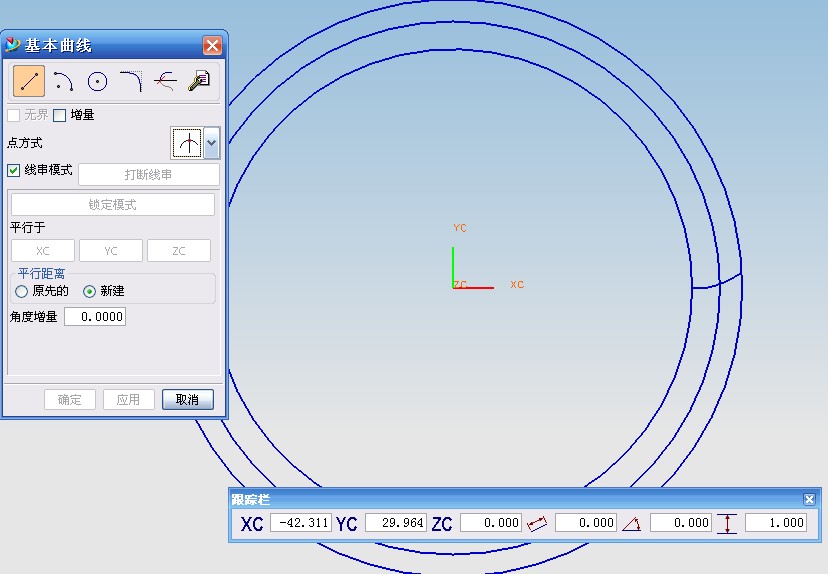Expand the 点方式 dropdown arrow

[212, 143]
